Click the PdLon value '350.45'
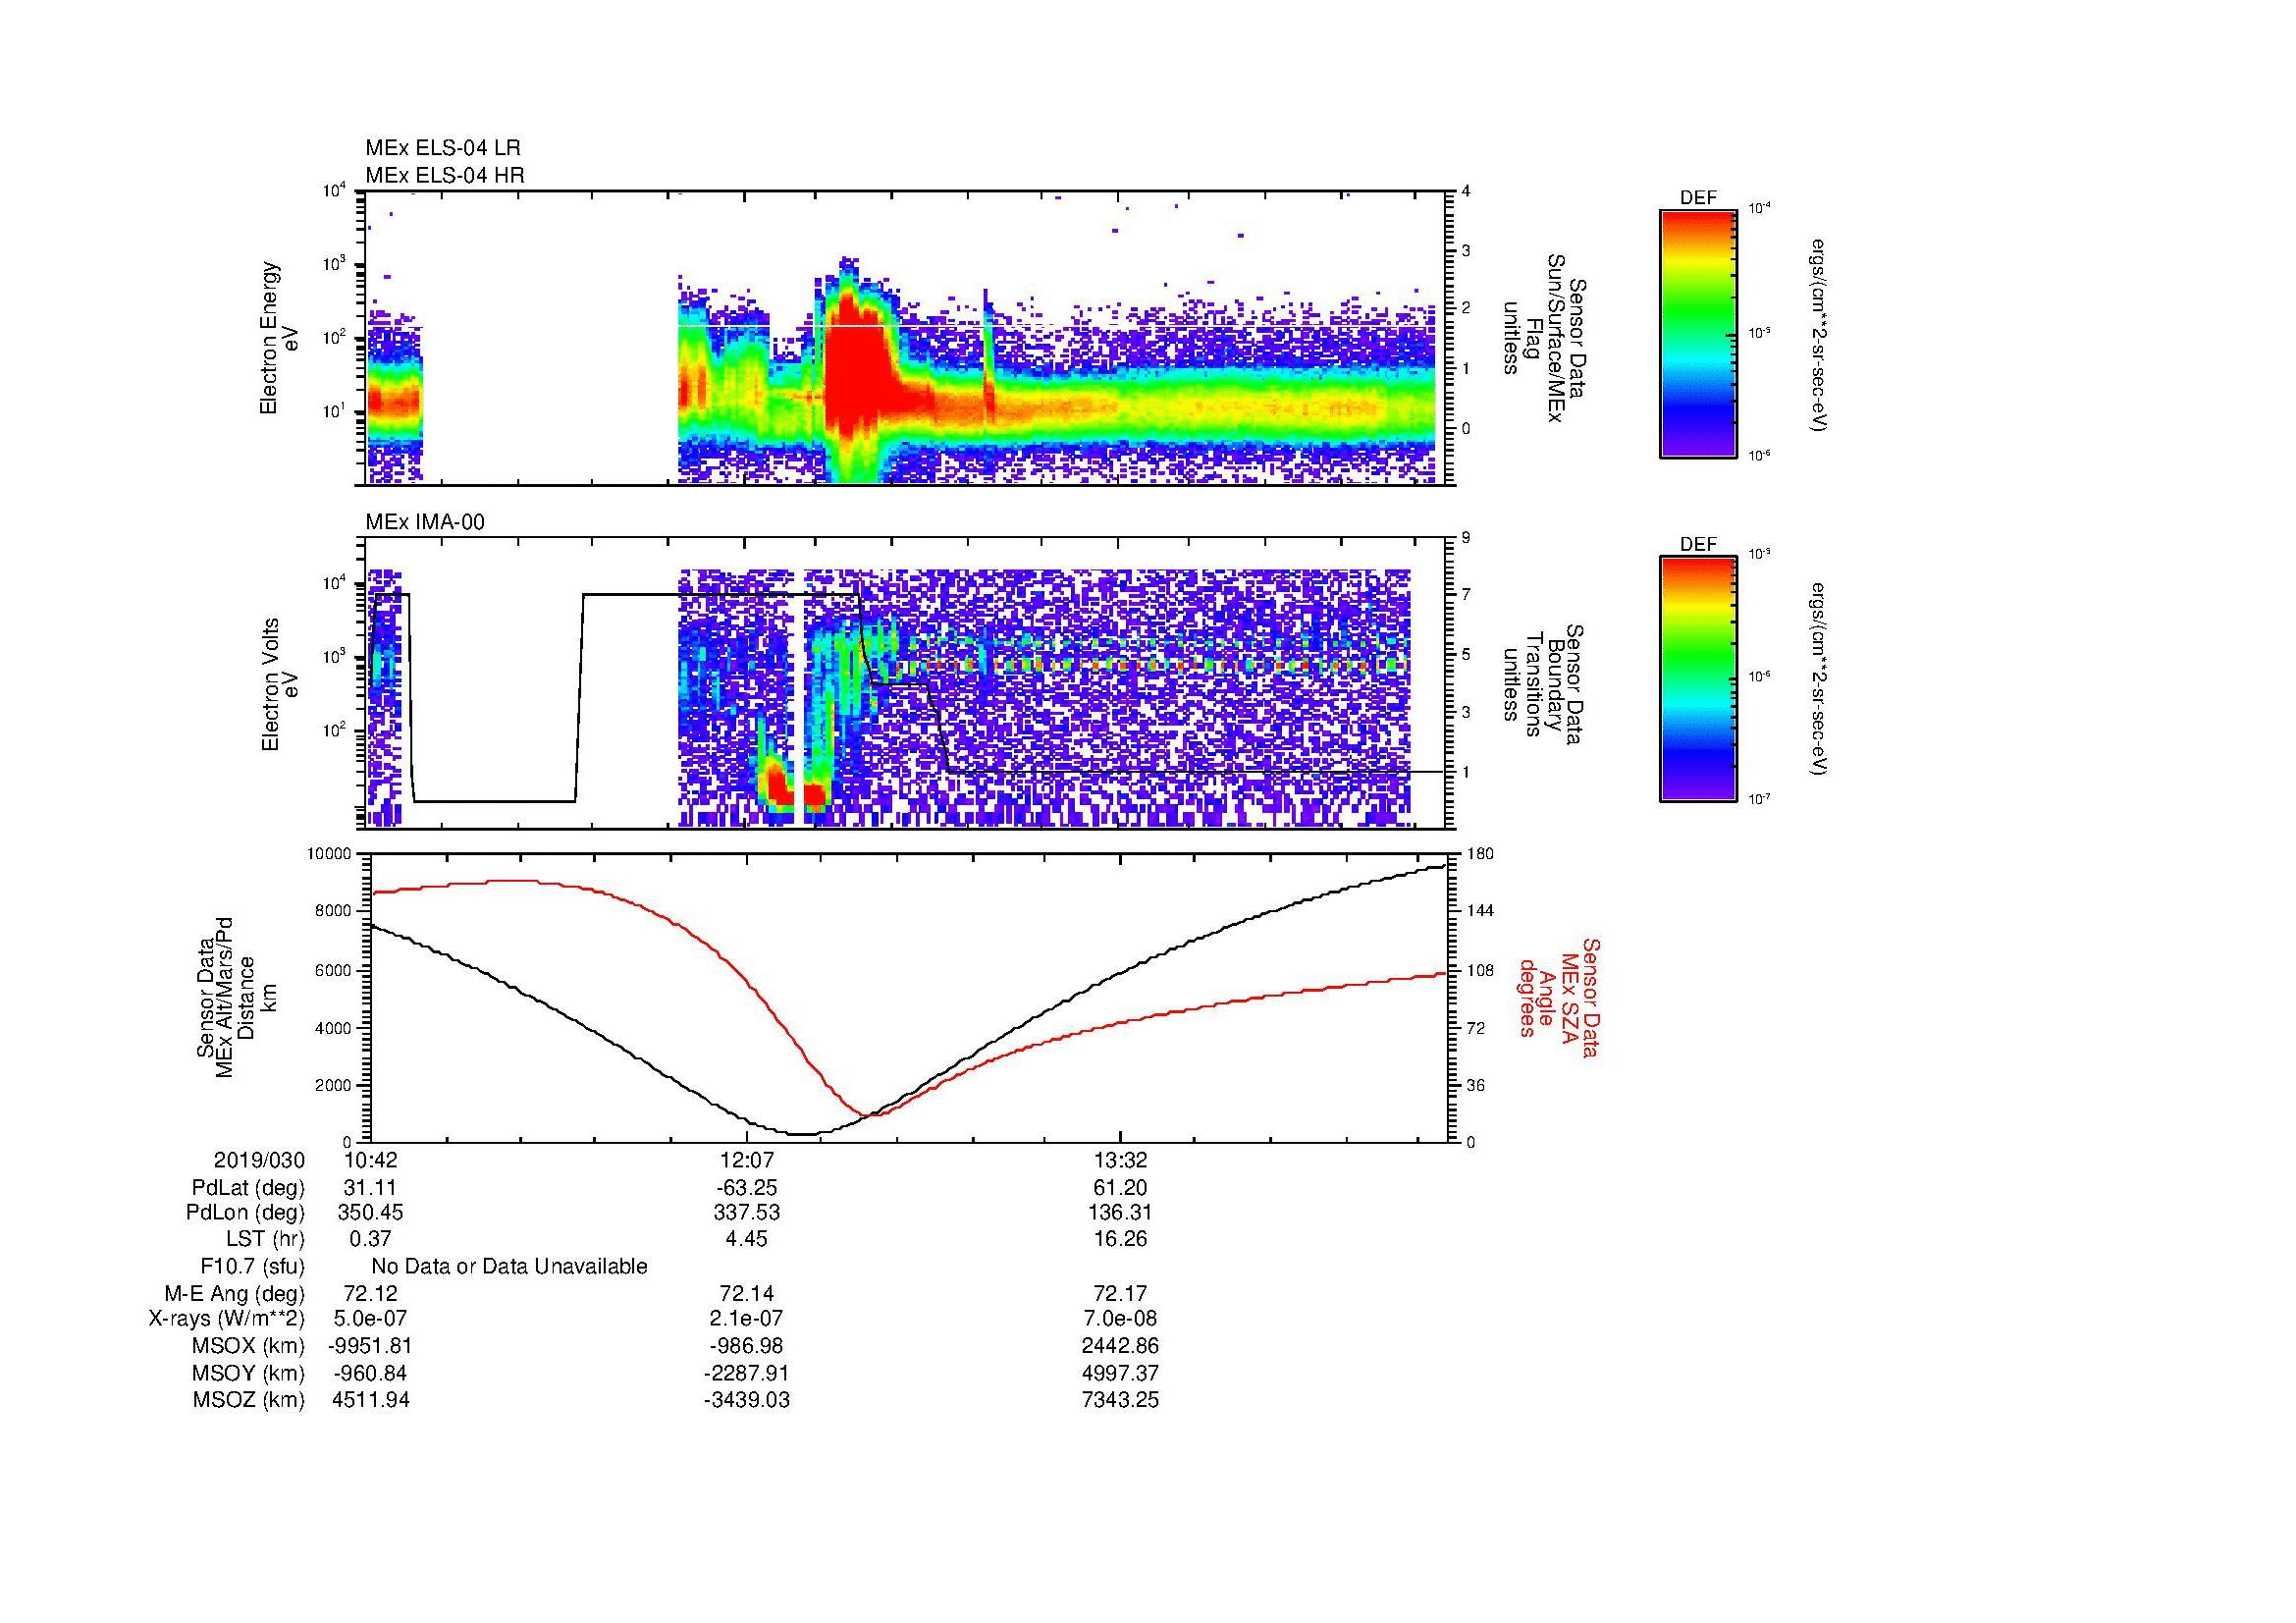Viewport: 2296px width, 1623px height. click(370, 1213)
